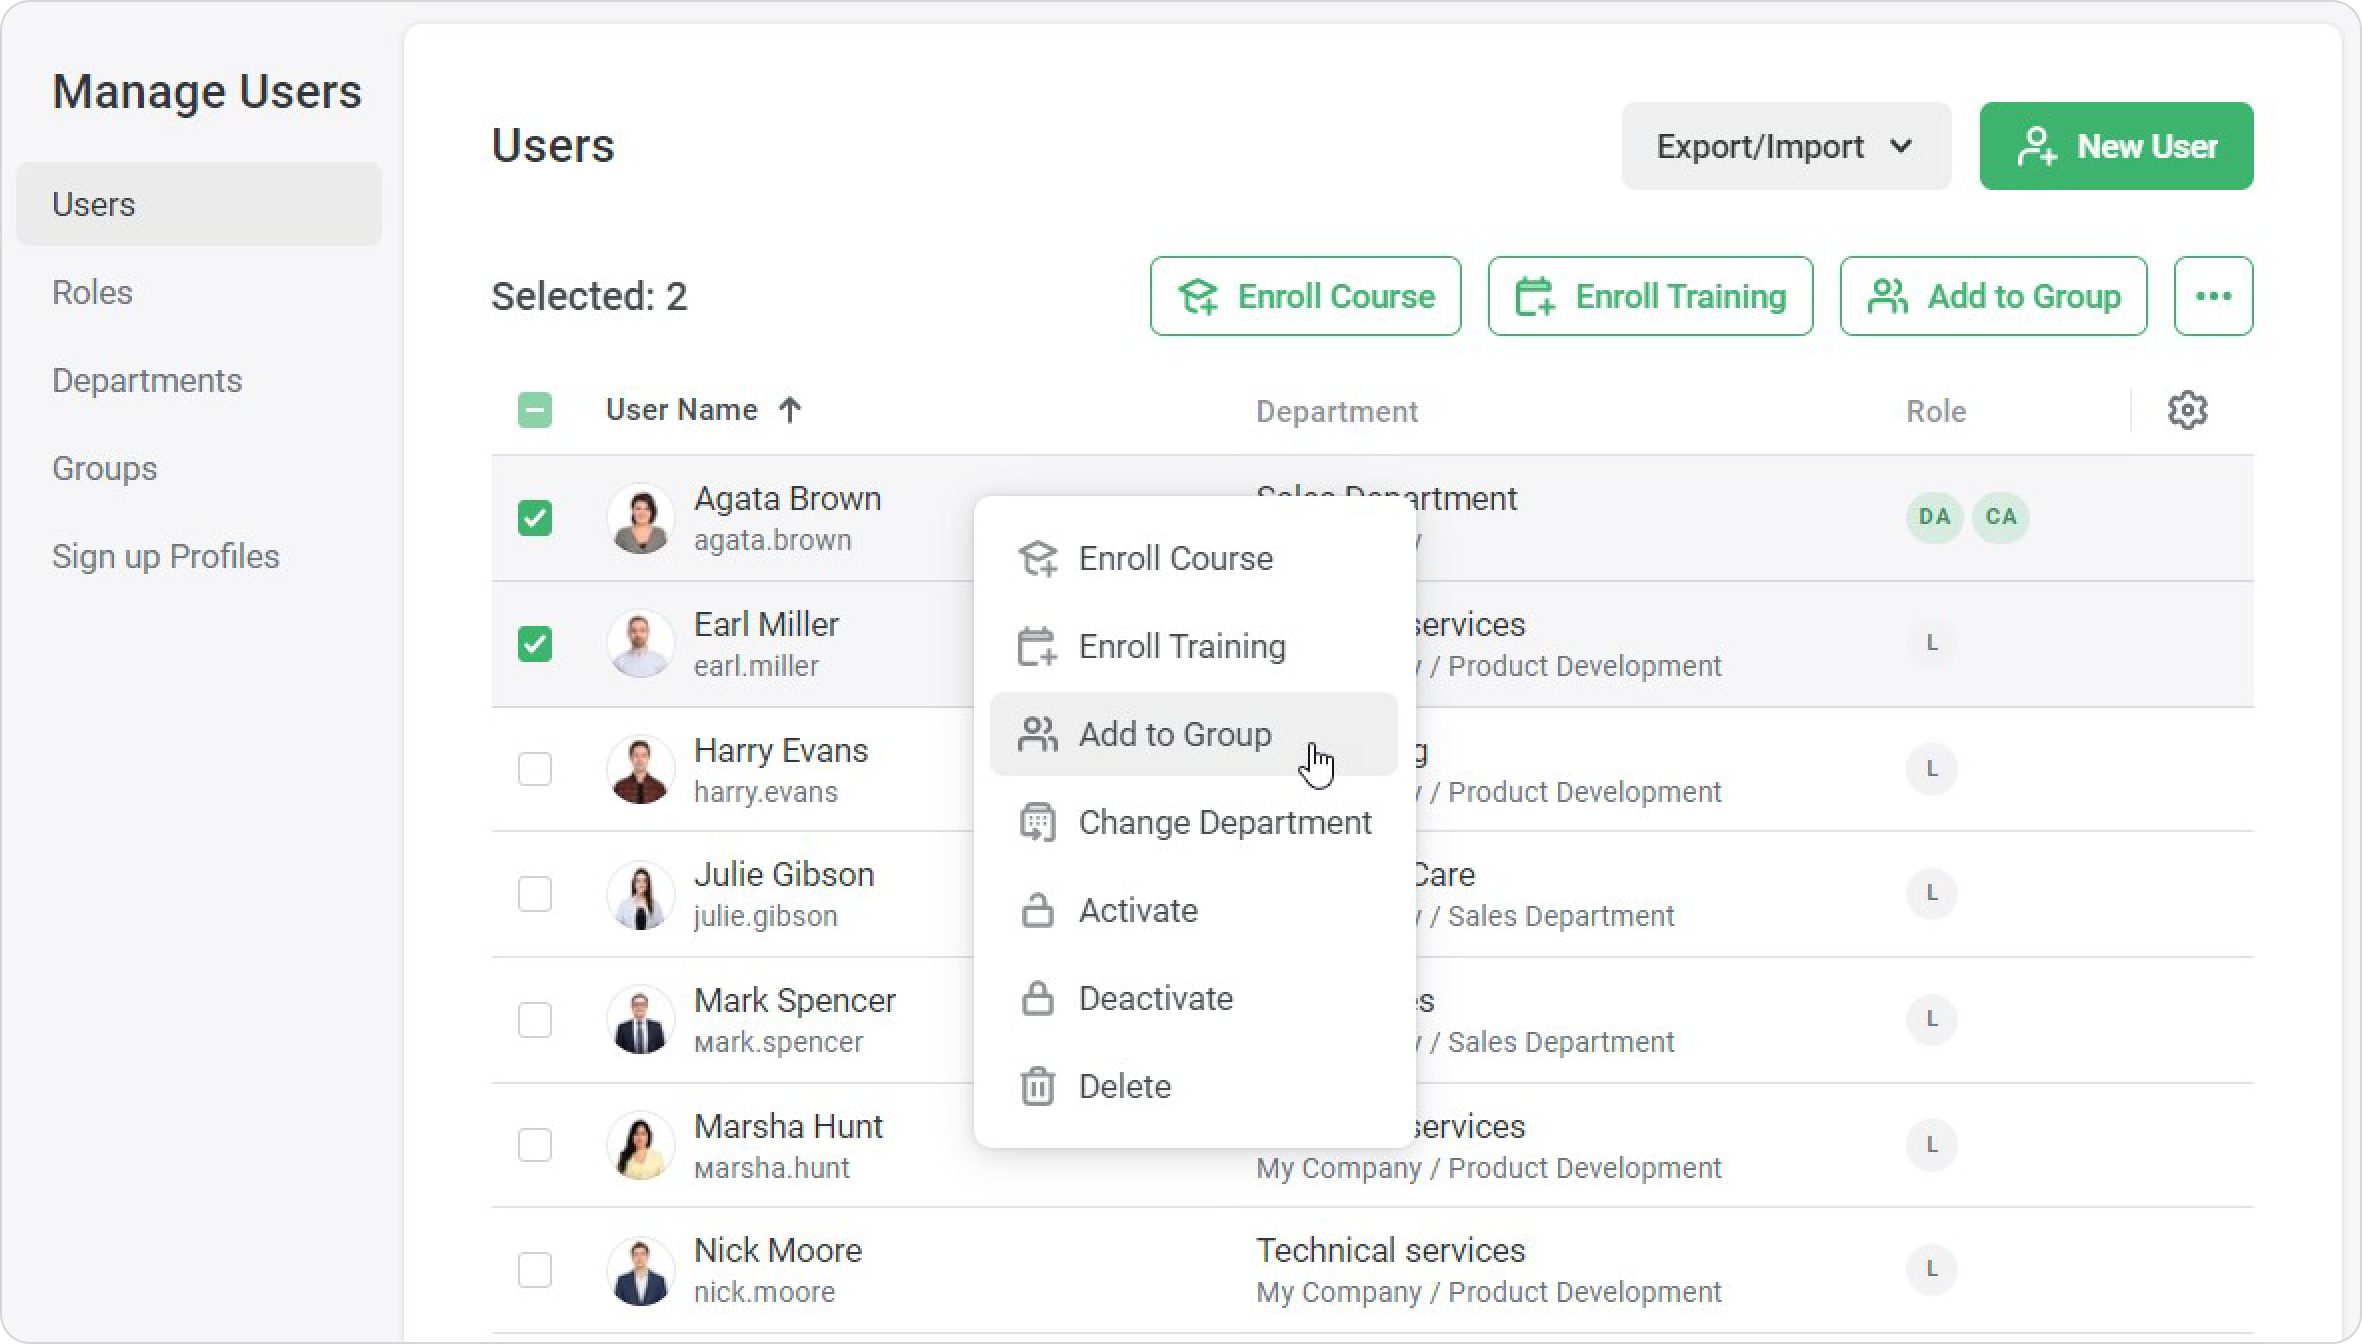Click the table settings gear icon
The image size is (2362, 1344).
pos(2187,410)
